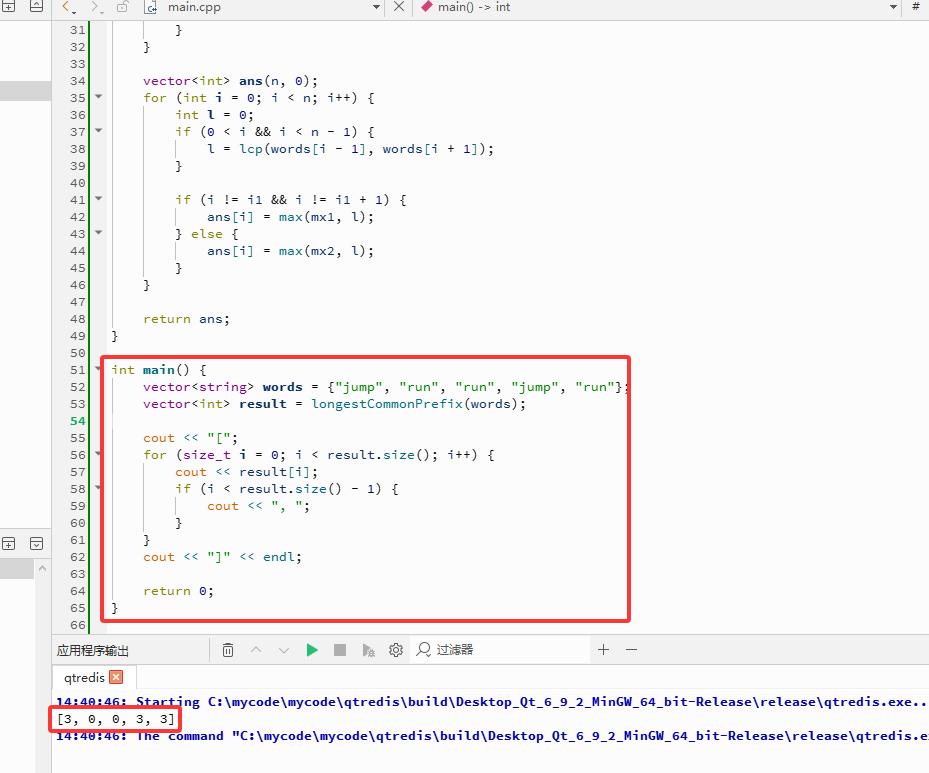Focus the 过滤器 filter input field
929x773 pixels.
(x=501, y=650)
